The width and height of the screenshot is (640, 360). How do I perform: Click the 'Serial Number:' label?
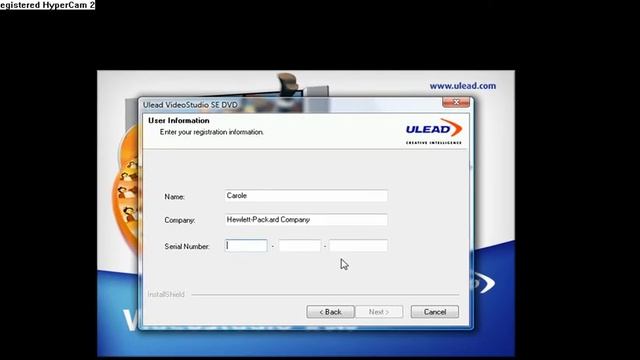187,247
